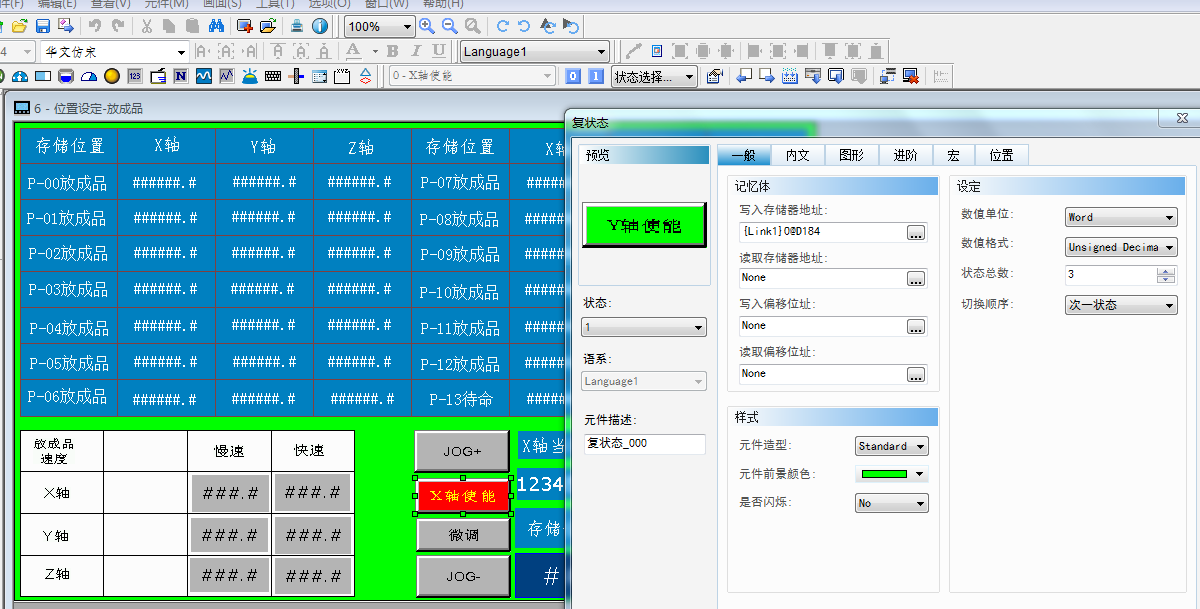Screen dimensions: 1200x609
Task: Click browse button for 写入存储器地址
Action: [916, 232]
